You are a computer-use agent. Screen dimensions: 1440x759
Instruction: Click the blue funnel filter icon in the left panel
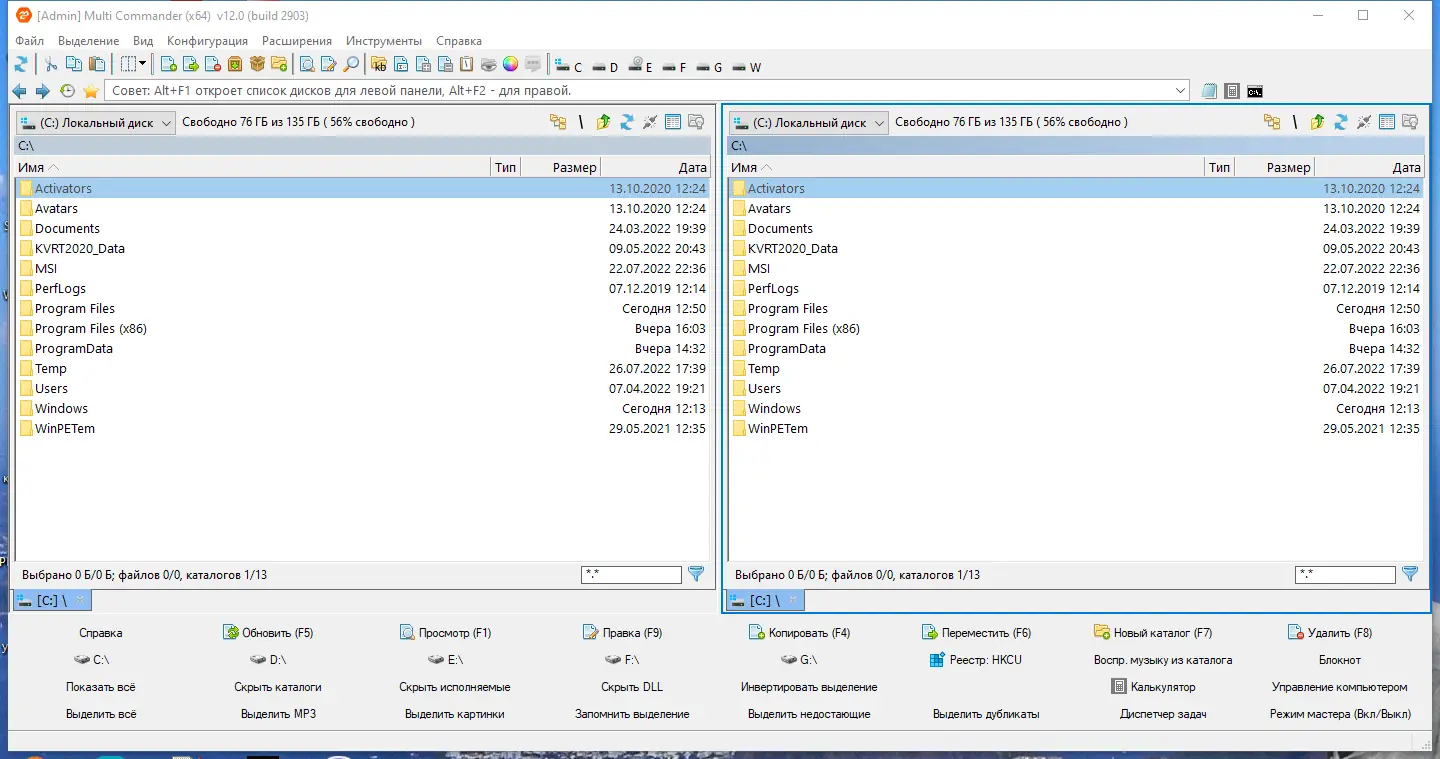696,574
